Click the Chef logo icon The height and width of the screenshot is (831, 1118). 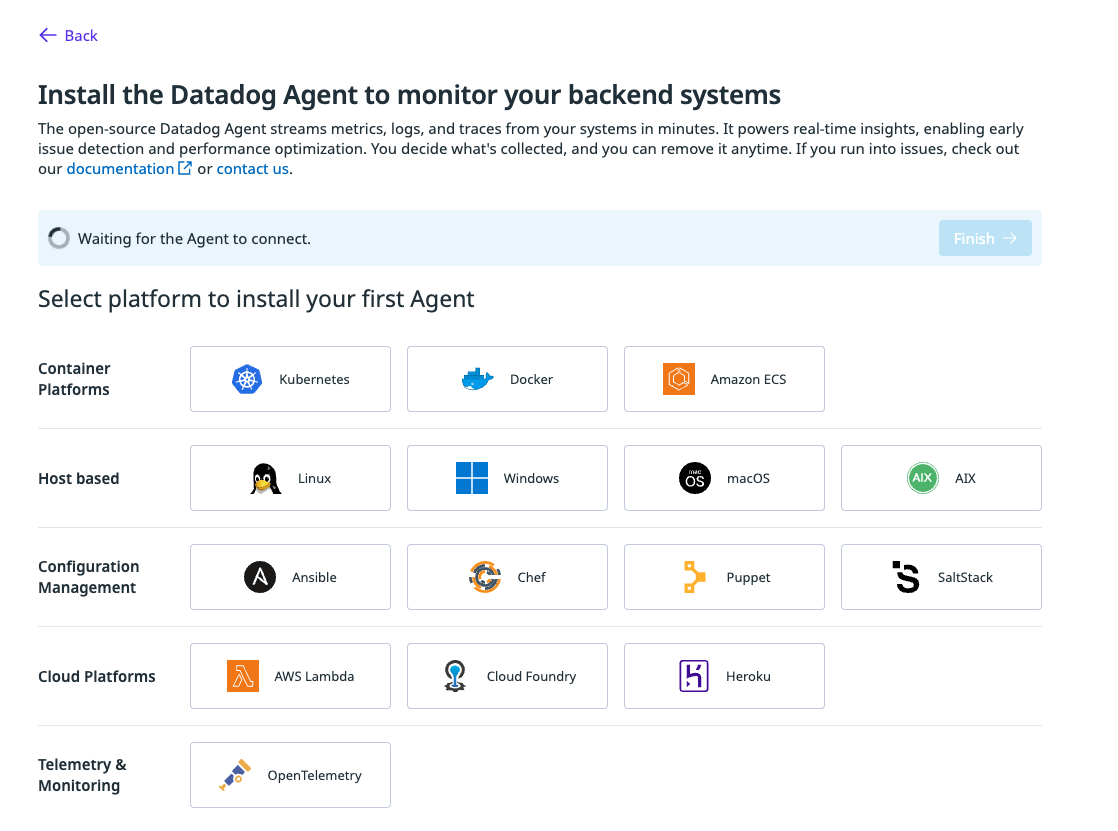tap(486, 577)
